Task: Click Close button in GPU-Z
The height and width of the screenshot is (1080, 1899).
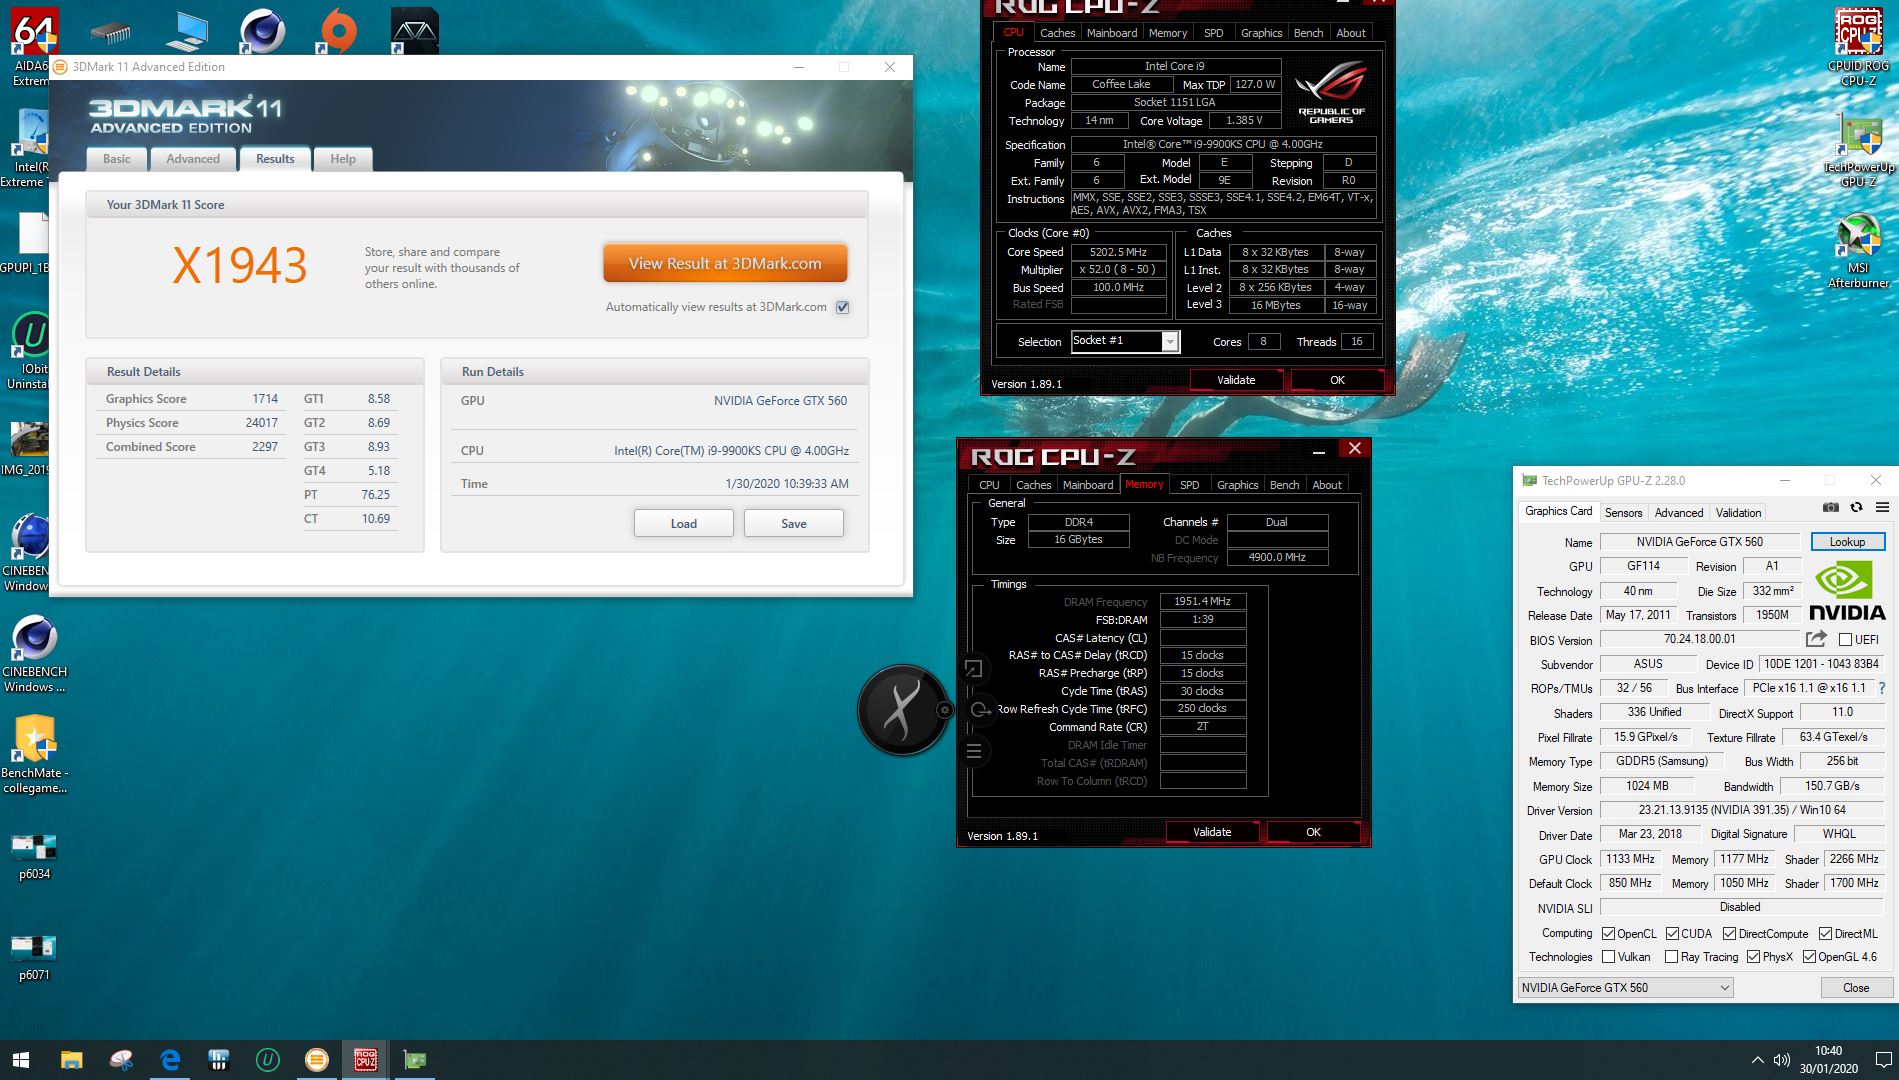Action: [x=1856, y=988]
